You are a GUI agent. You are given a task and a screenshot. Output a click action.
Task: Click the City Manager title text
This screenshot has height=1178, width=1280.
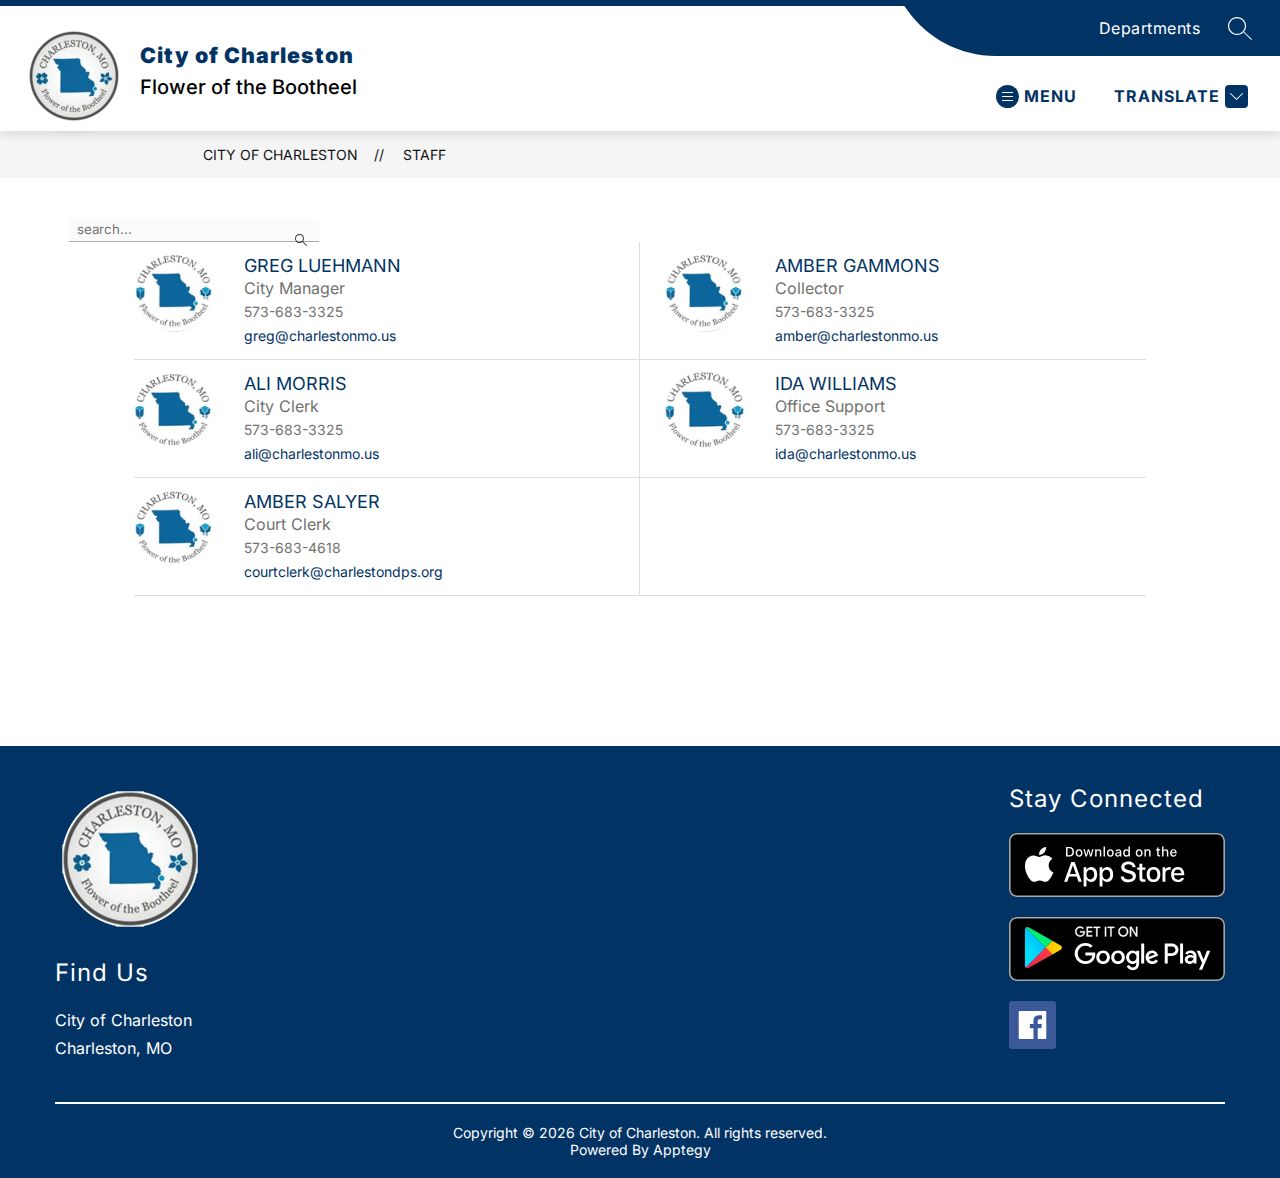(x=294, y=289)
